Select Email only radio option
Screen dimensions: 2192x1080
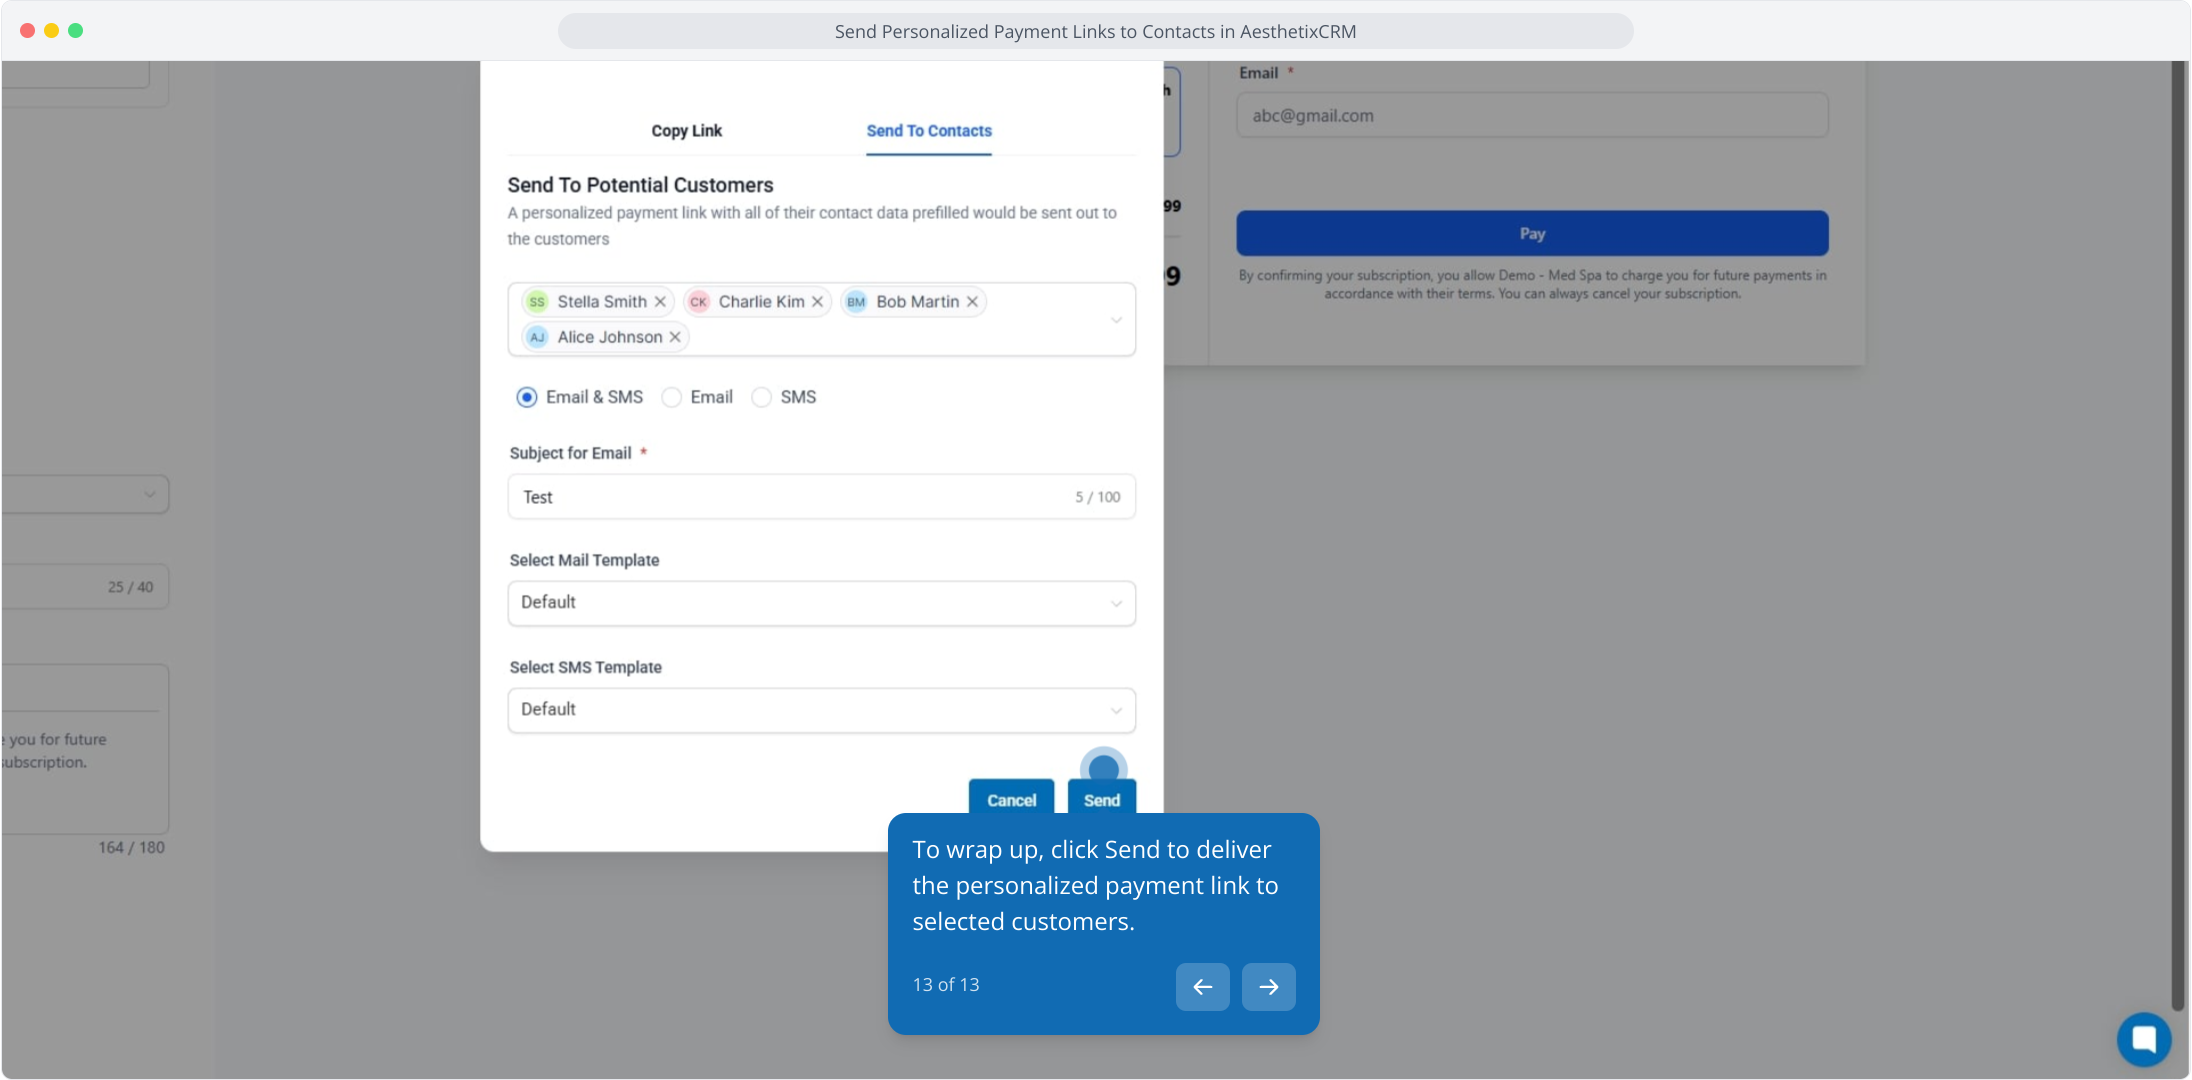(672, 398)
